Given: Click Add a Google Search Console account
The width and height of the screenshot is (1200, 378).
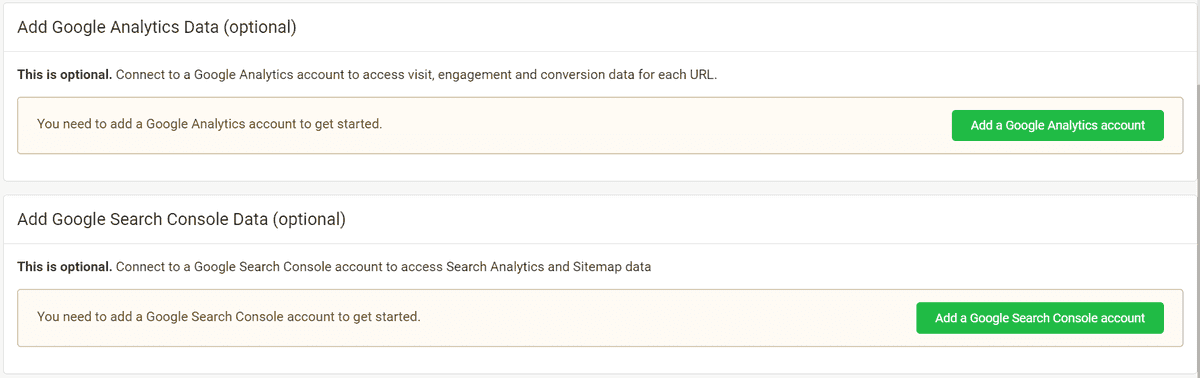Looking at the screenshot, I should tap(1040, 318).
